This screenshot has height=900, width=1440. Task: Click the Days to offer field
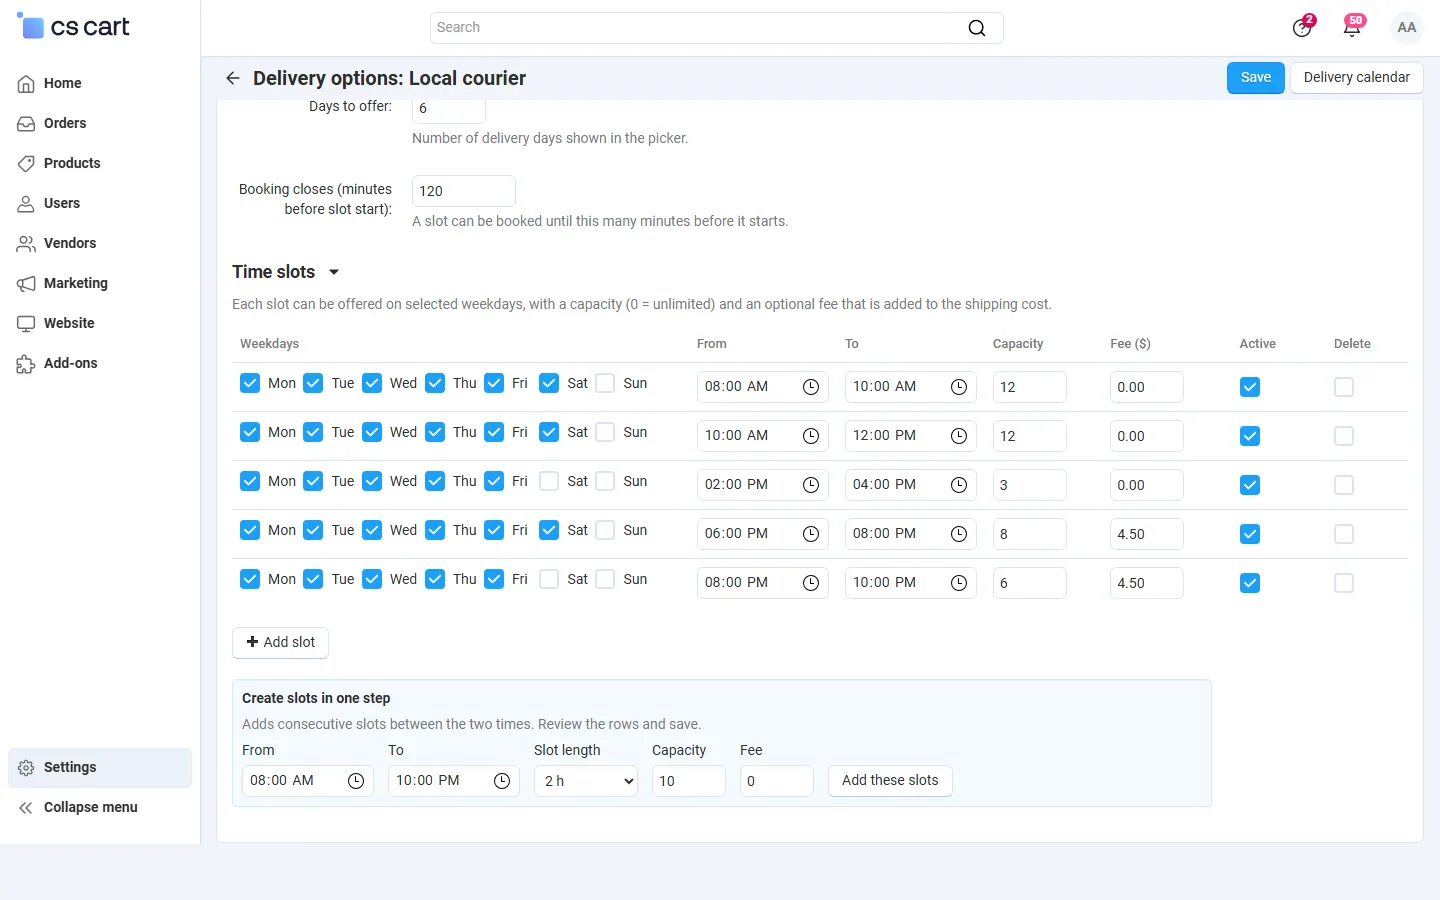click(x=449, y=110)
